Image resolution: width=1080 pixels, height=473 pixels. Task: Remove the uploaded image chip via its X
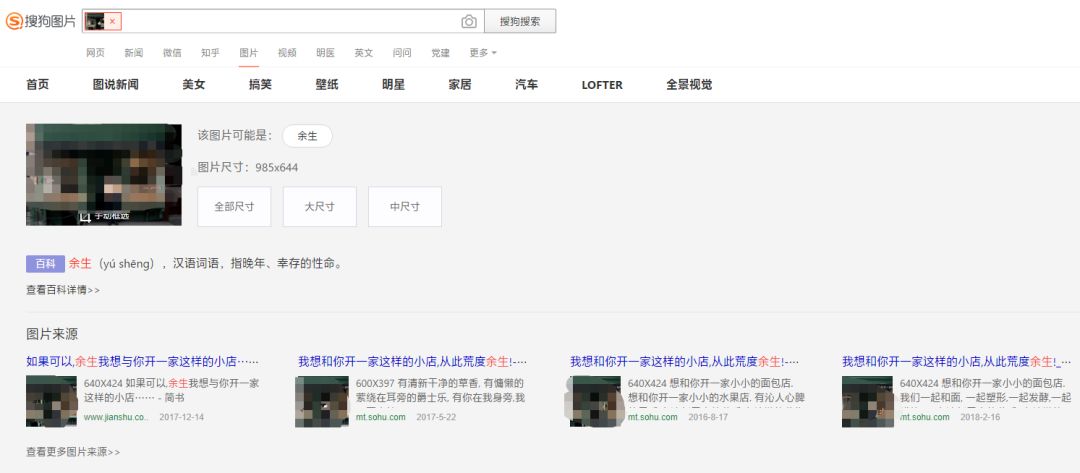coord(113,21)
